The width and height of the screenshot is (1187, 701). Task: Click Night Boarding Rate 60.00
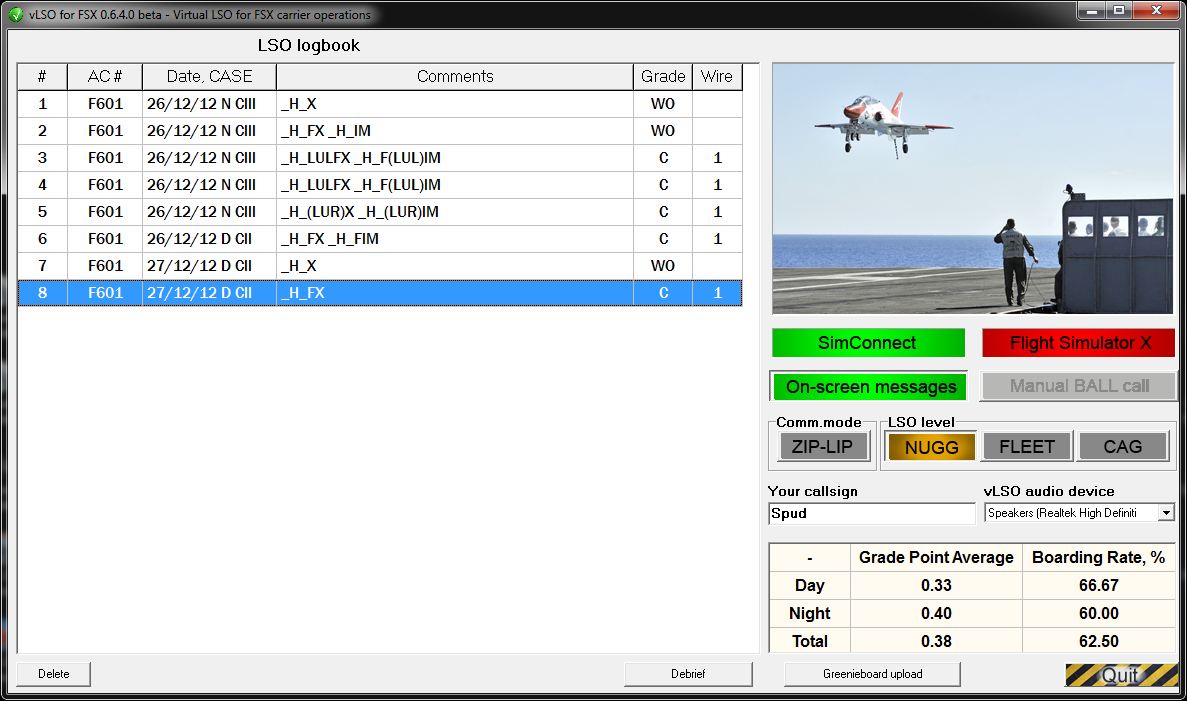1098,613
